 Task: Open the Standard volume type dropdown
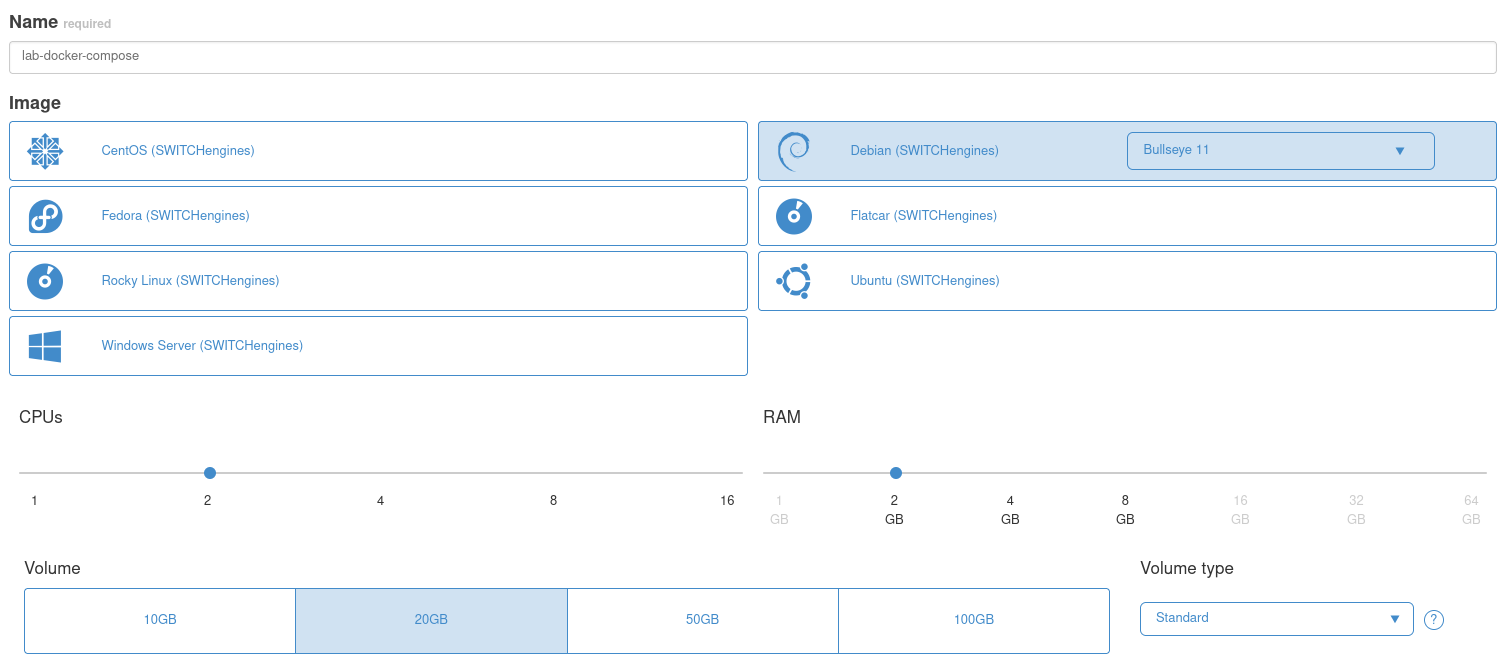[x=1276, y=619]
